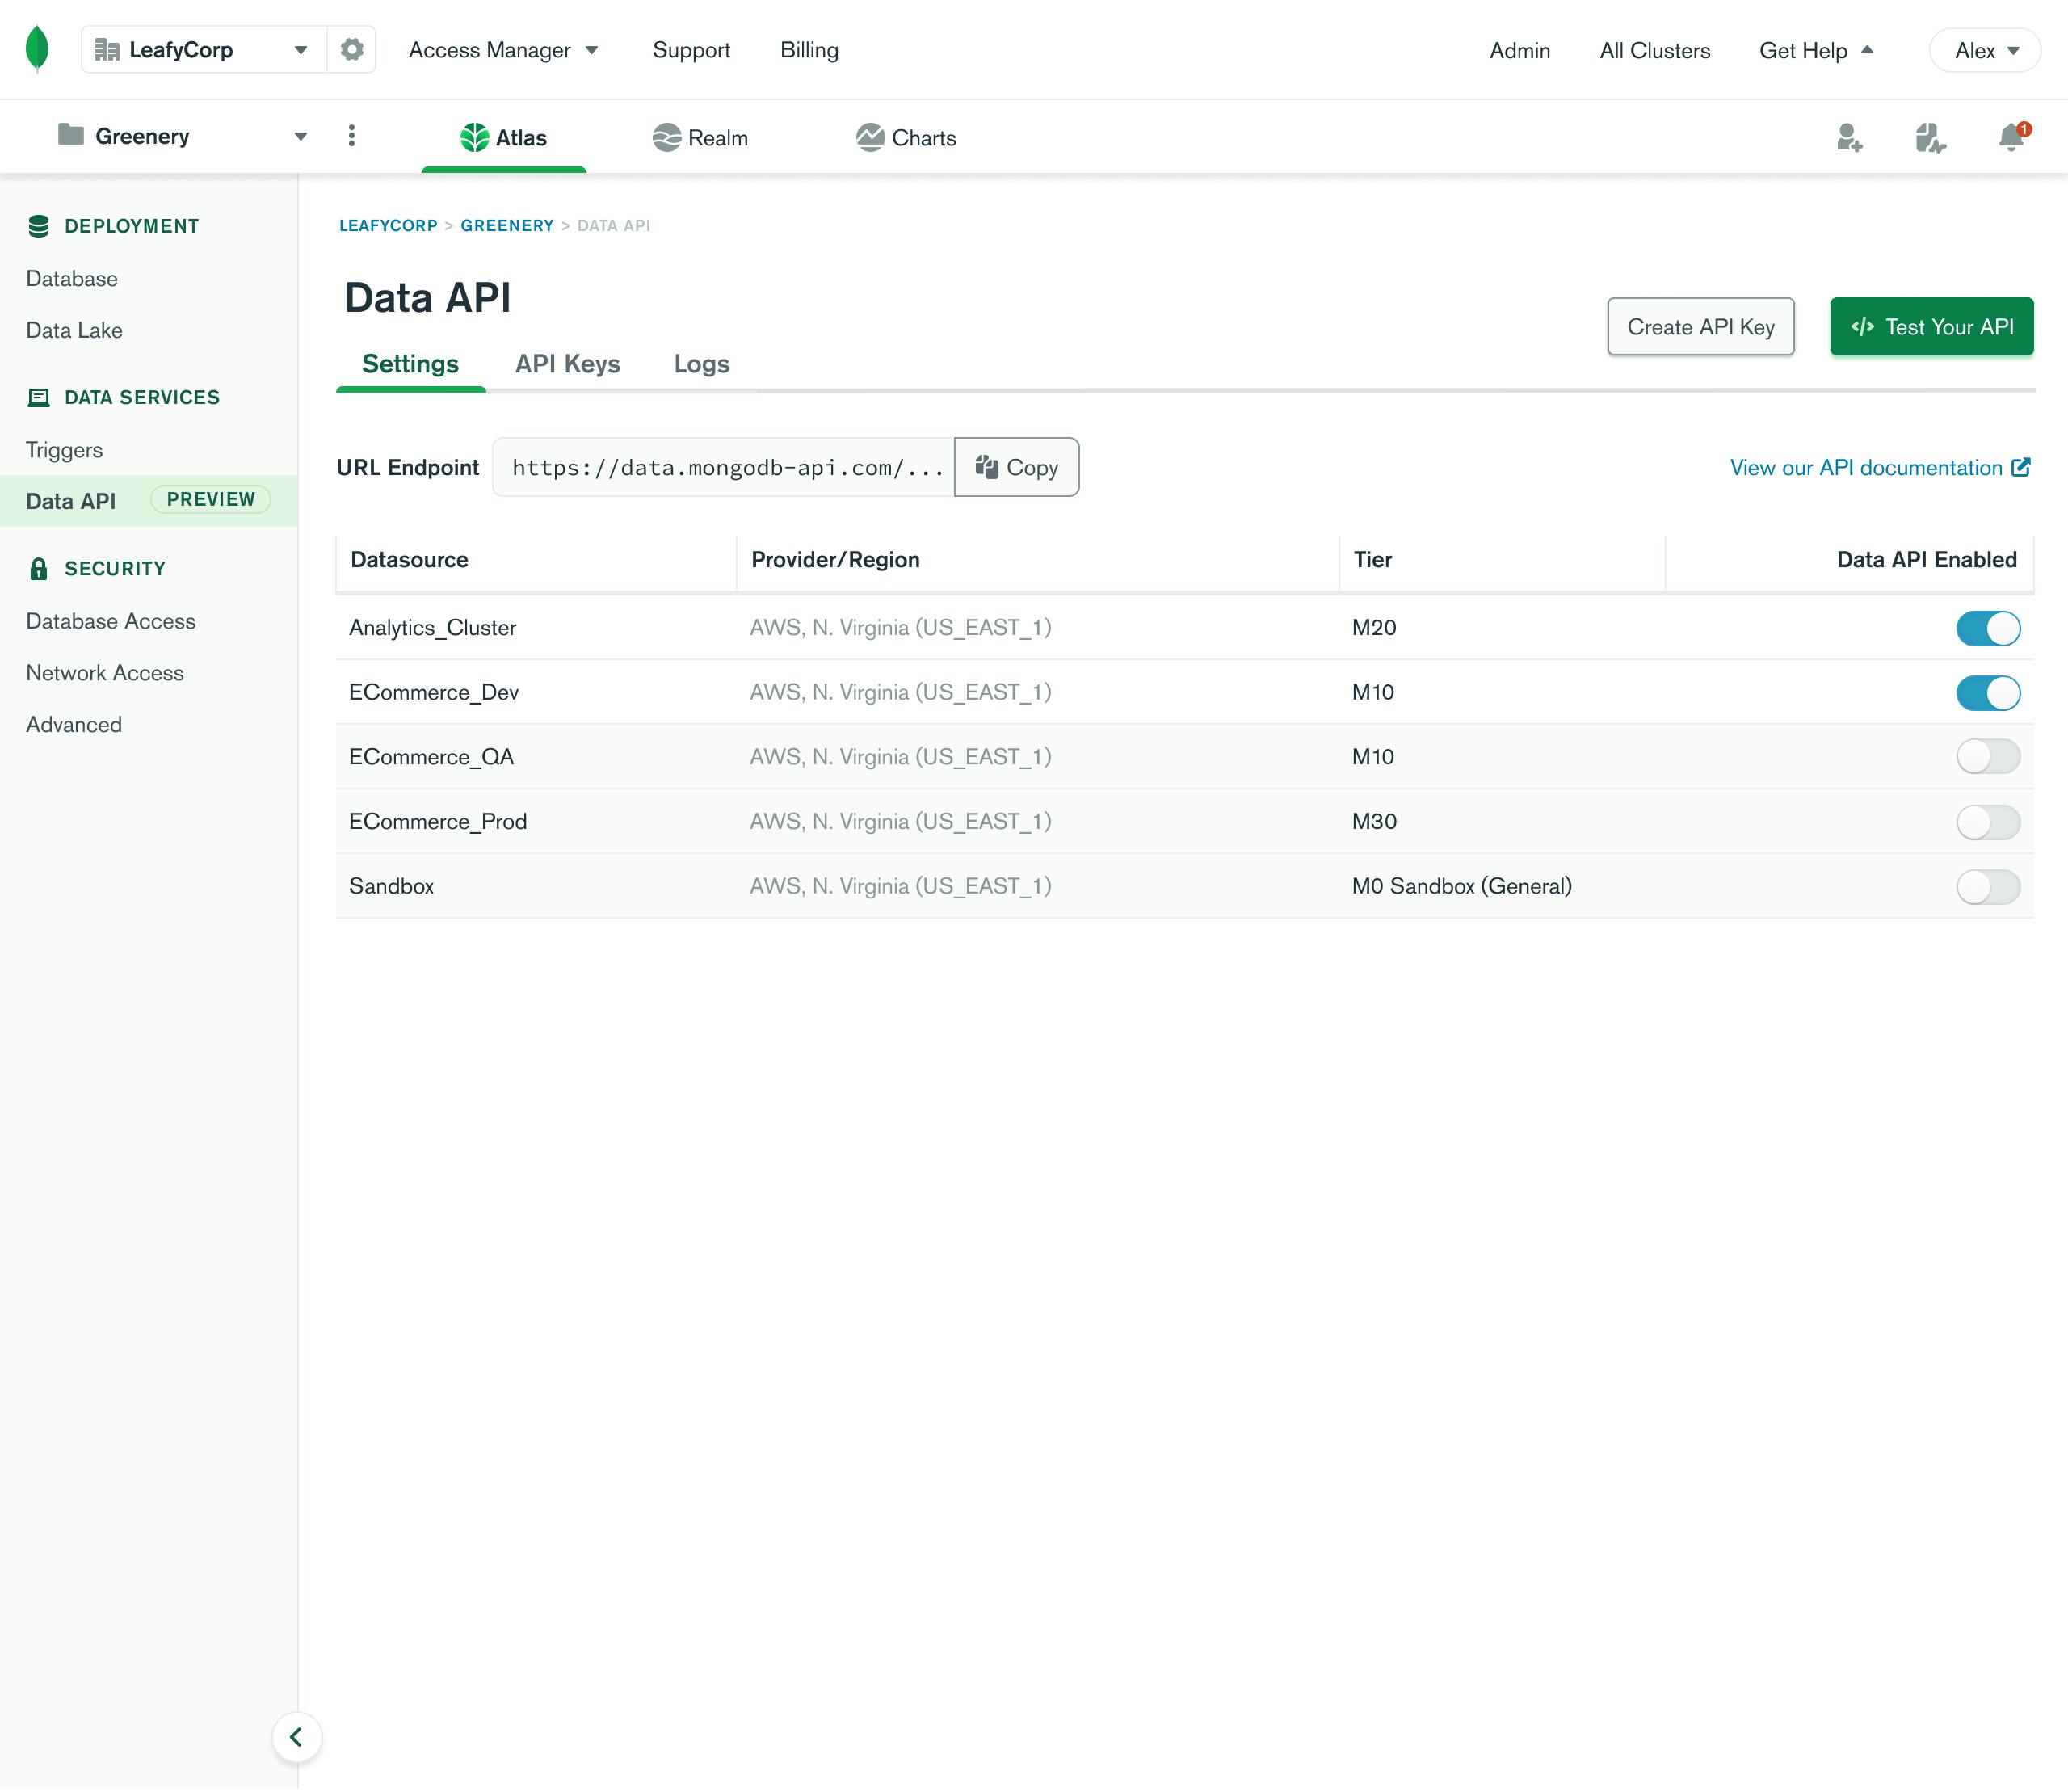Turn on Data API for Sandbox

(1987, 886)
